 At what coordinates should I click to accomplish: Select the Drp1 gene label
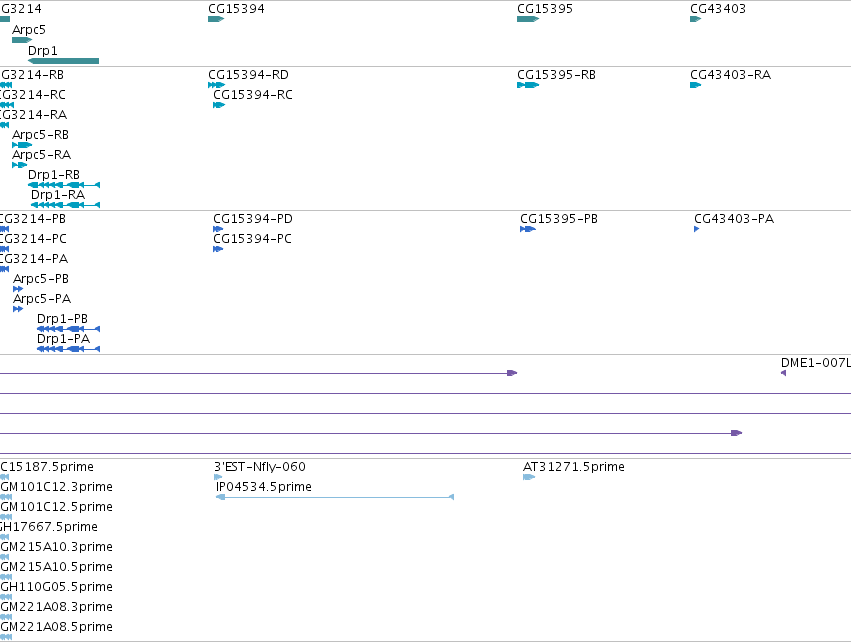coord(42,50)
